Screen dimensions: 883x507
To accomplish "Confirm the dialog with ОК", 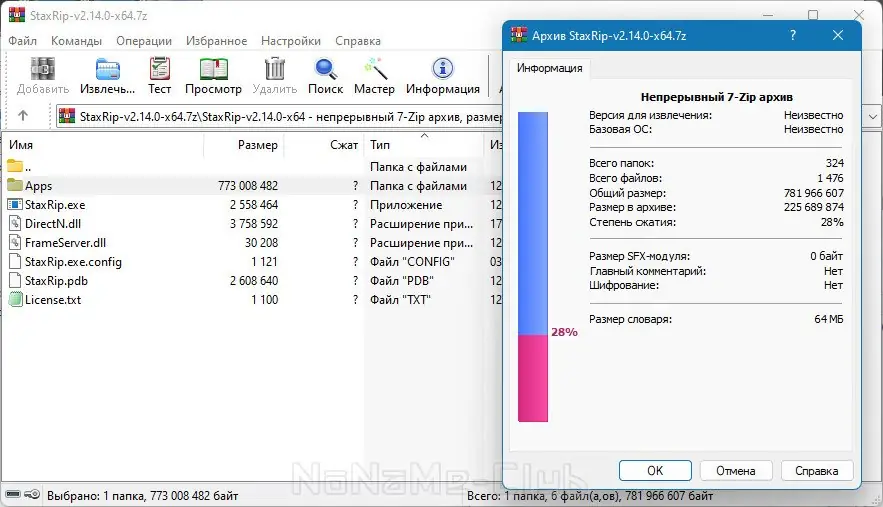I will tap(655, 470).
